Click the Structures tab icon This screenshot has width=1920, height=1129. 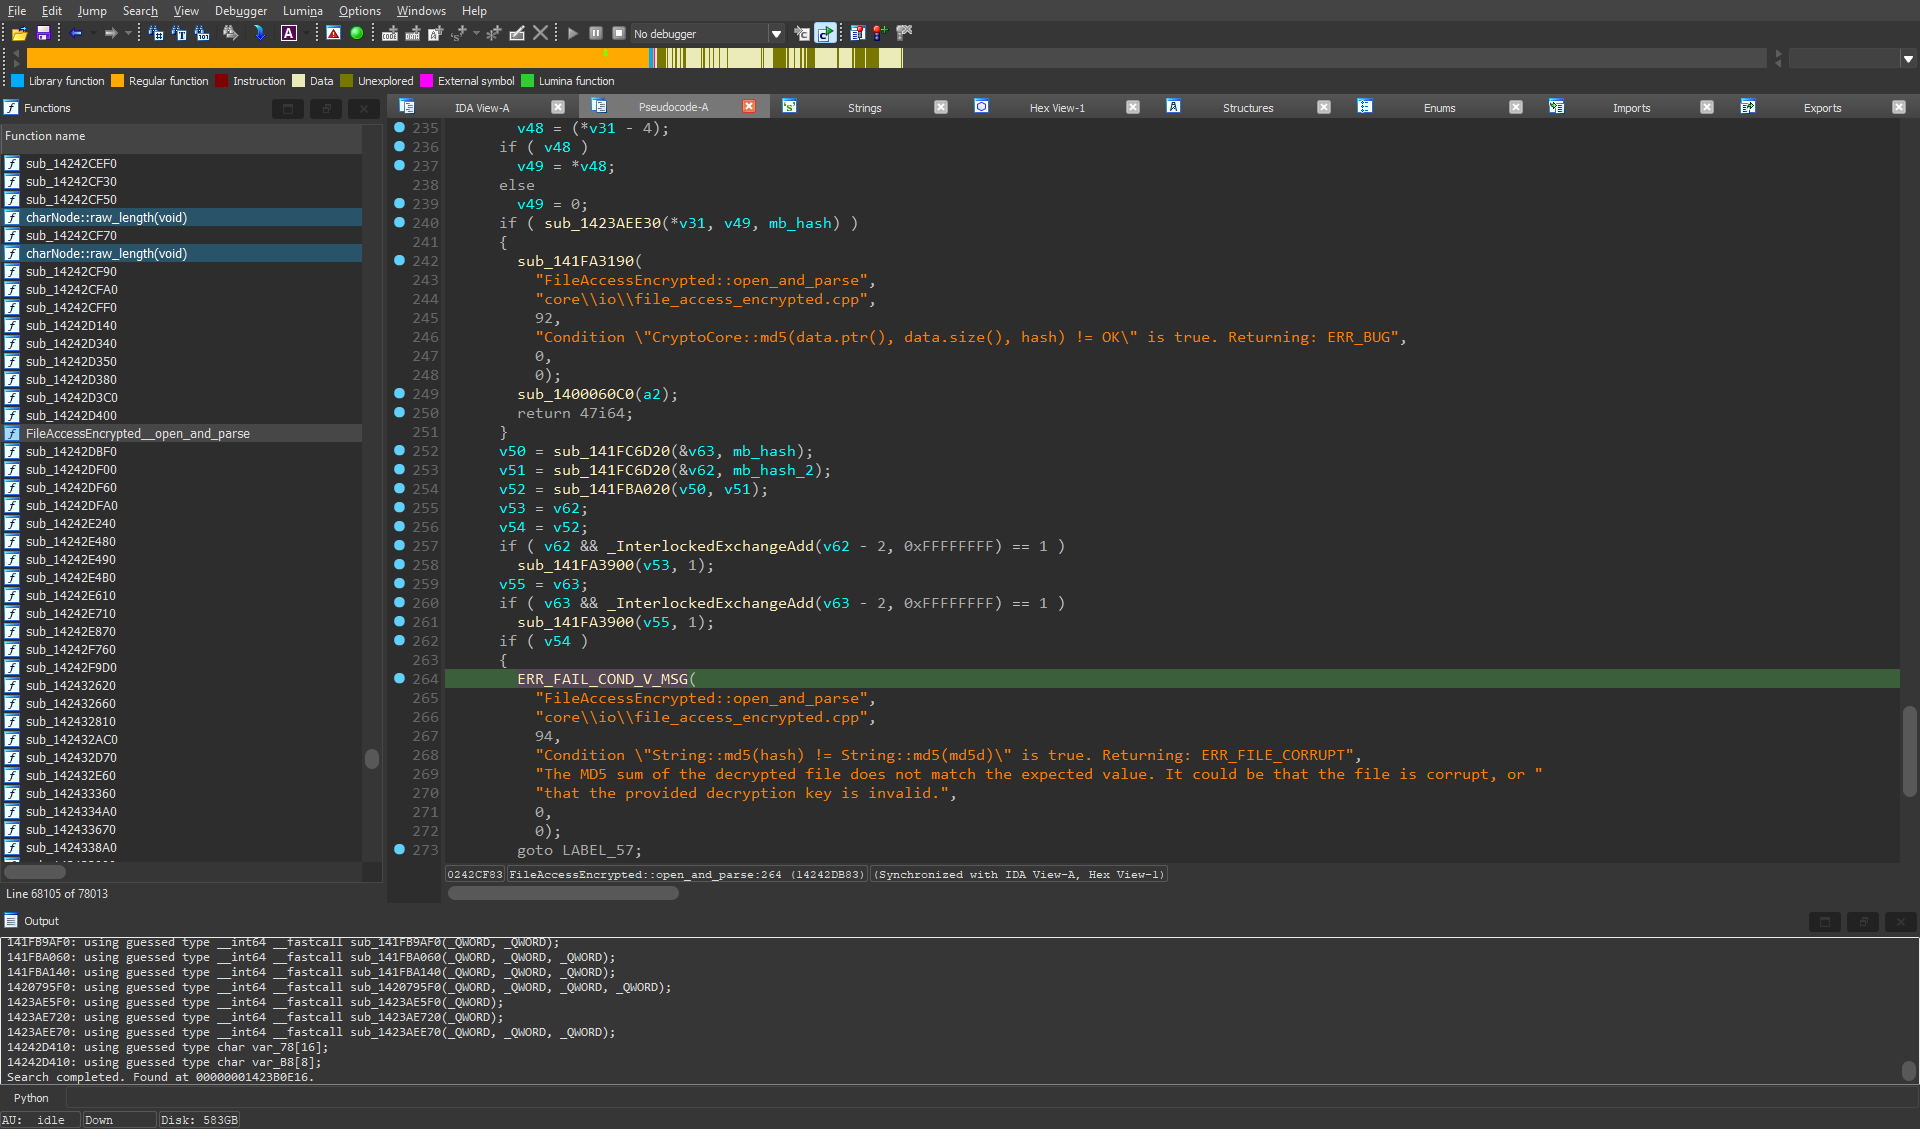point(1174,107)
